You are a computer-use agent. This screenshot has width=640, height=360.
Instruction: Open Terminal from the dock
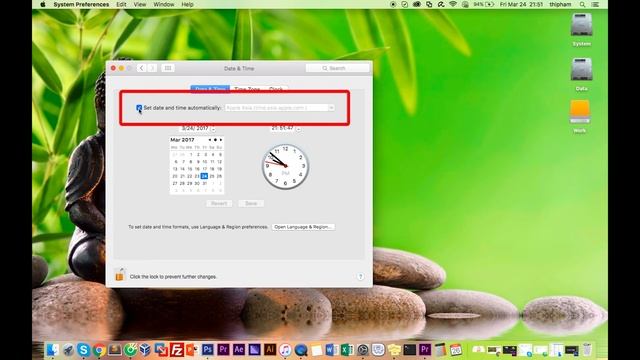click(x=409, y=350)
